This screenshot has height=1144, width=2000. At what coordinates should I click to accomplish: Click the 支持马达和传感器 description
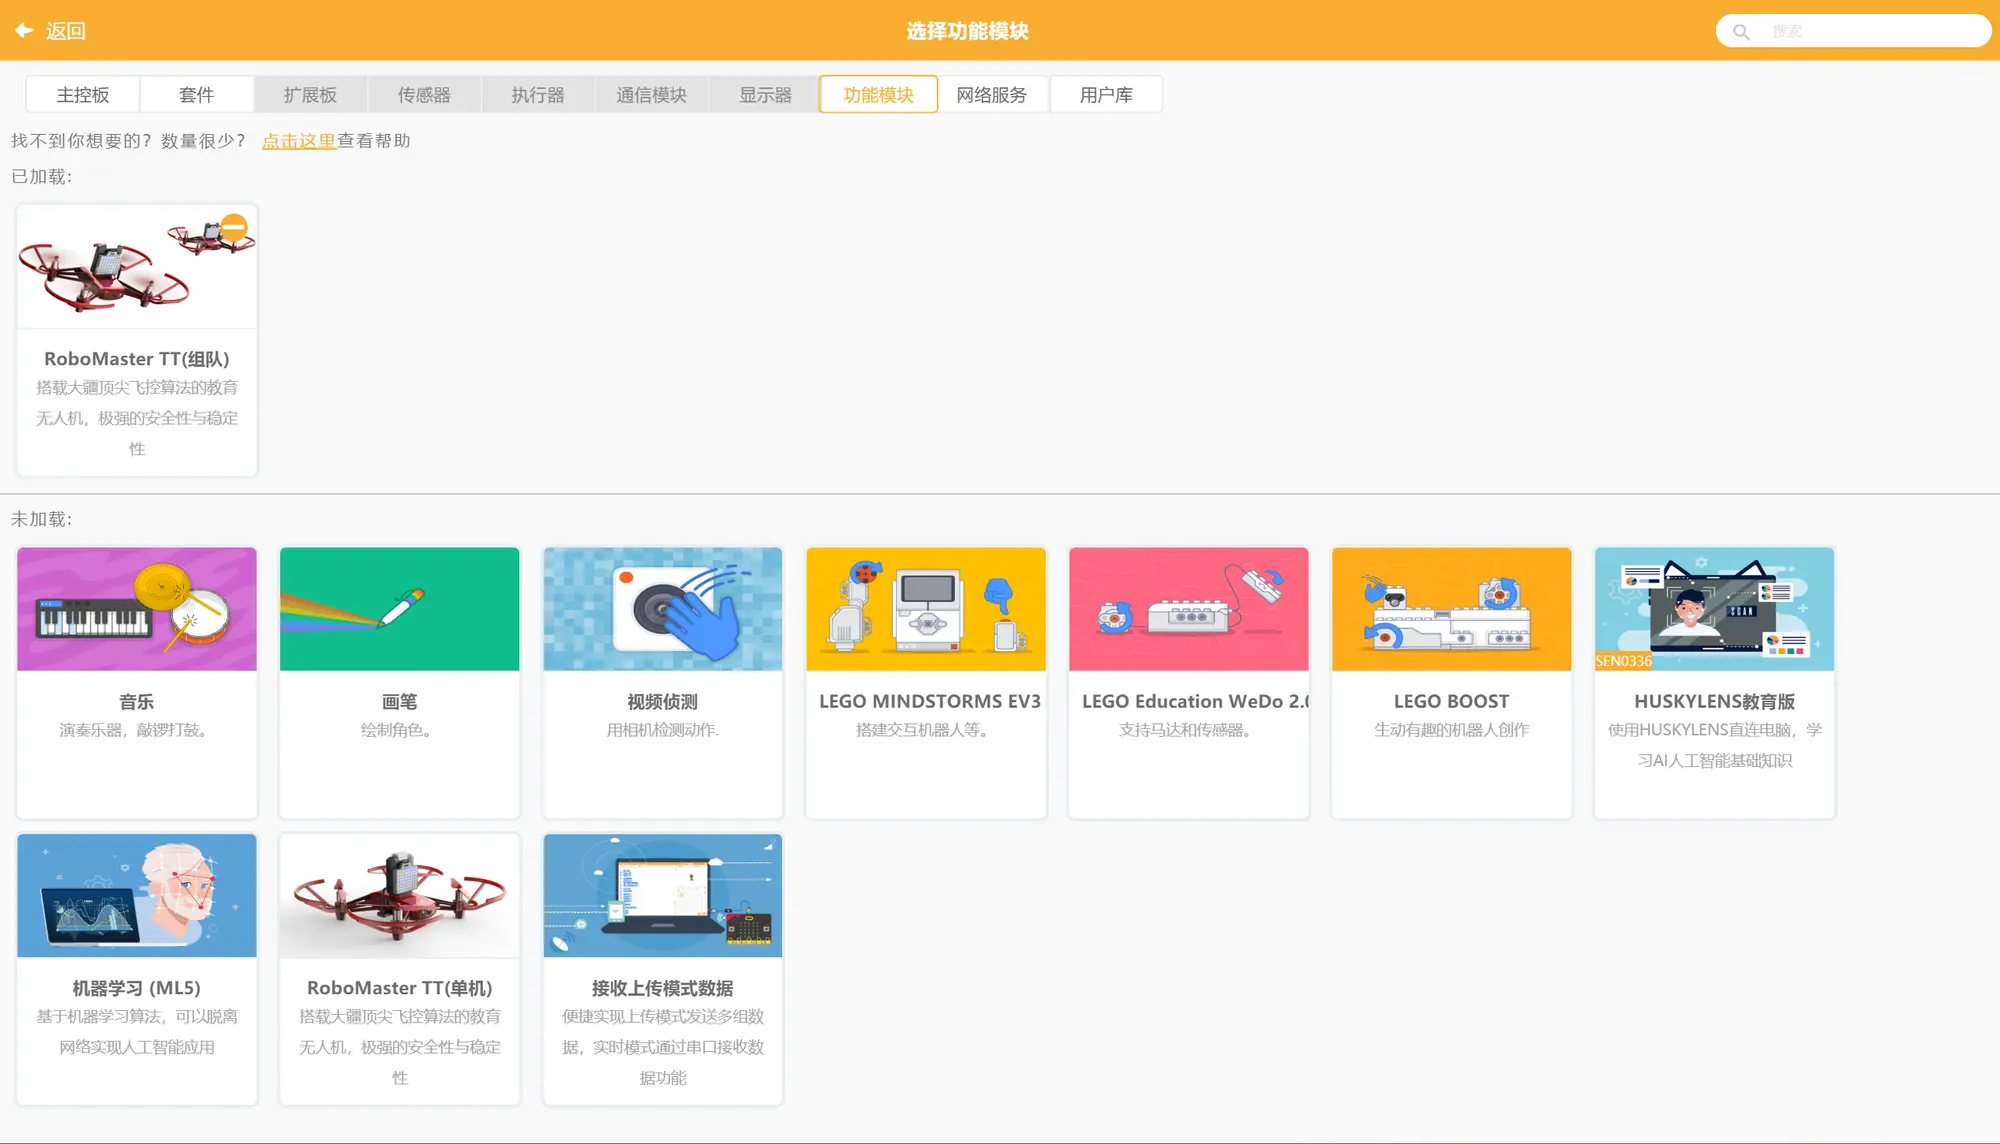[1186, 731]
